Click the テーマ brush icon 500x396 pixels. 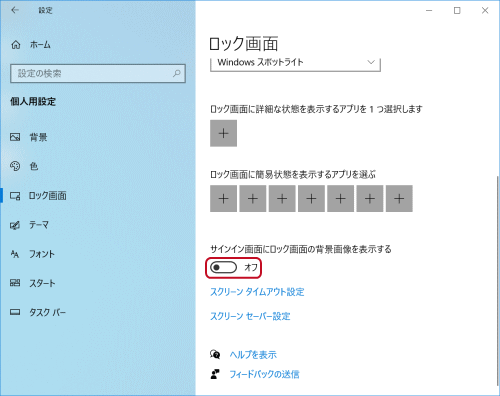(15, 225)
